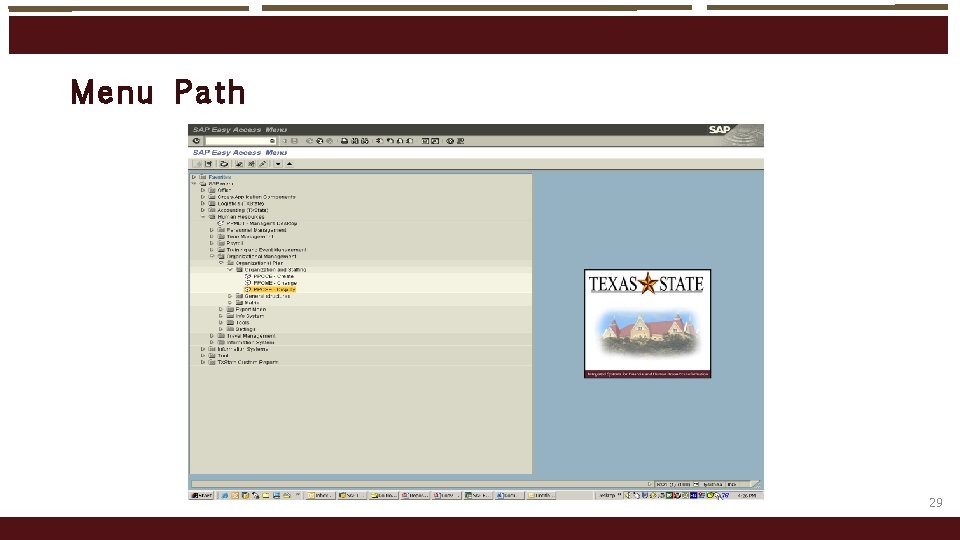Expand the Cross-Application Components folder
The image size is (960, 540).
click(203, 197)
